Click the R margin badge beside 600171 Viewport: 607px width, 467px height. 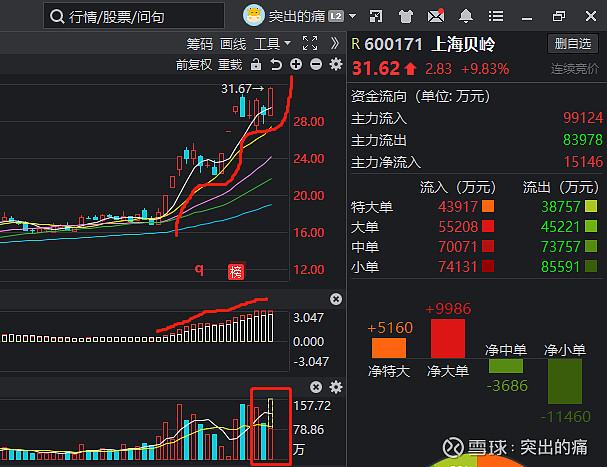pos(355,44)
